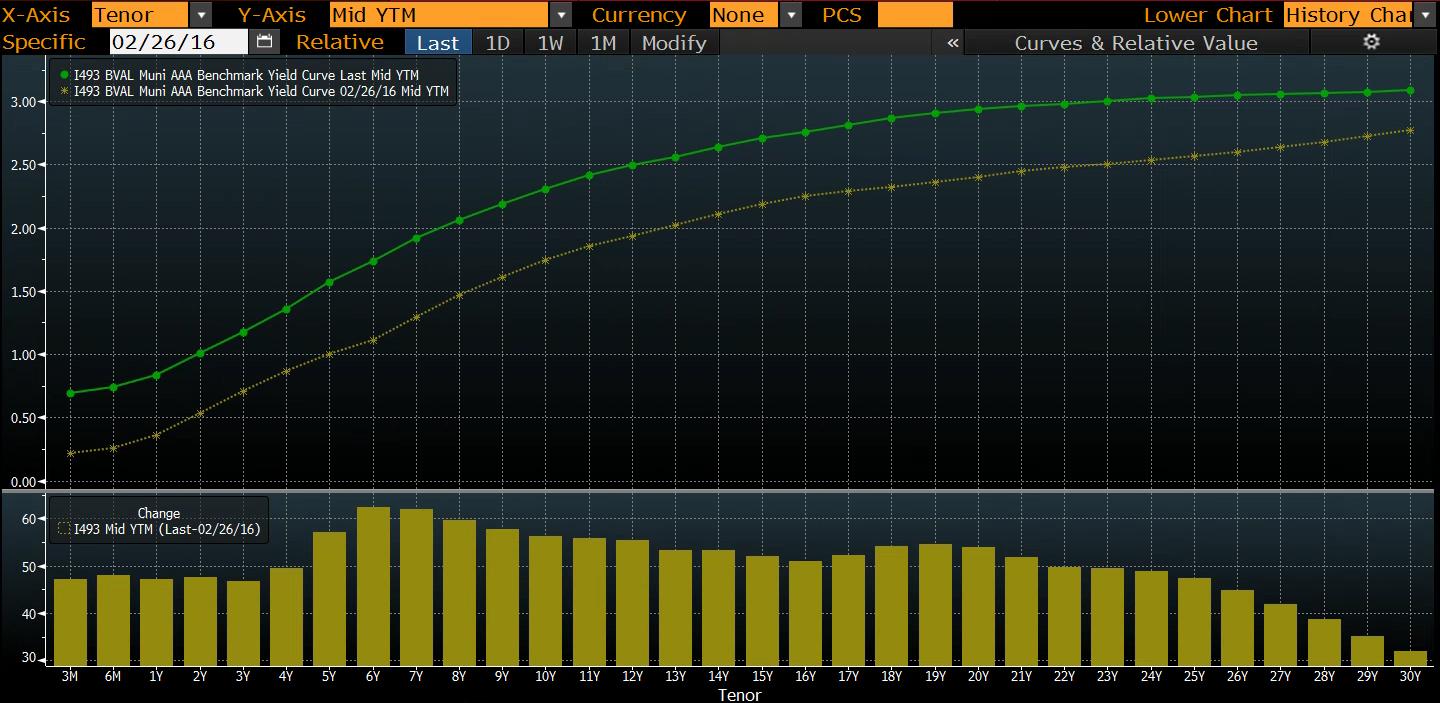The image size is (1440, 703).
Task: Switch to the 1W tab
Action: (x=549, y=42)
